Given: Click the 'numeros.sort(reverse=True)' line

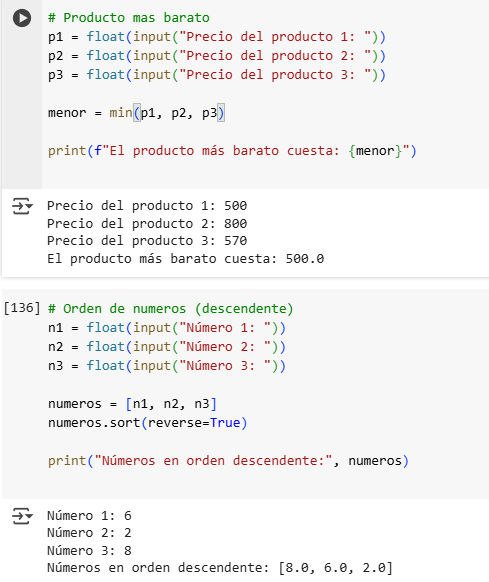Looking at the screenshot, I should click(x=147, y=423).
